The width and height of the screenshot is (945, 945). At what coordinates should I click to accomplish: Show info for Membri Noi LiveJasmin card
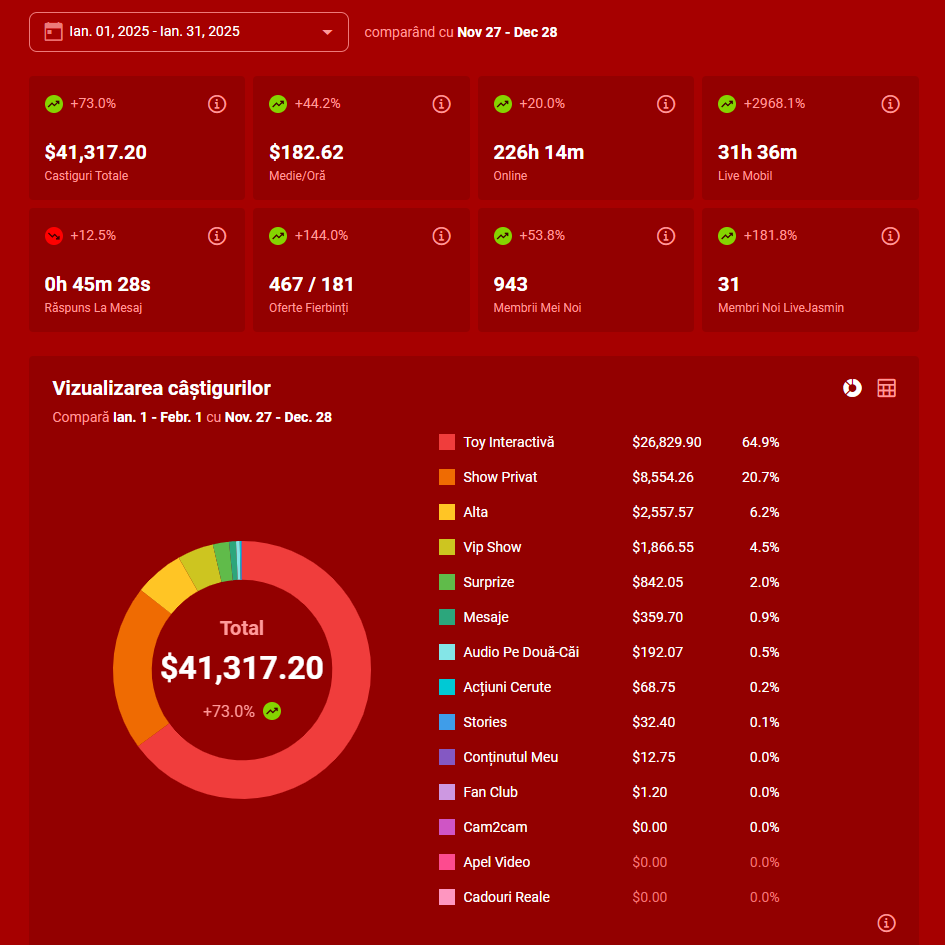(x=890, y=236)
